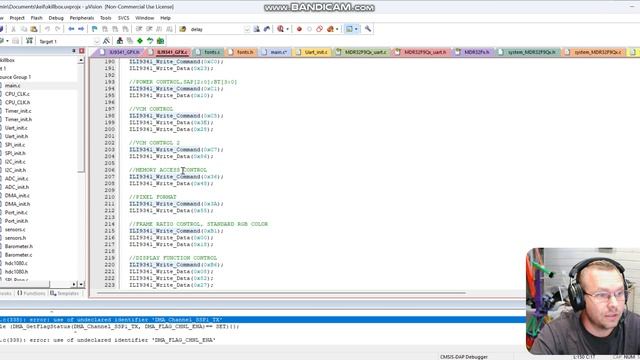Click the Paste toolbar icon
640x360 pixels.
coord(34,29)
